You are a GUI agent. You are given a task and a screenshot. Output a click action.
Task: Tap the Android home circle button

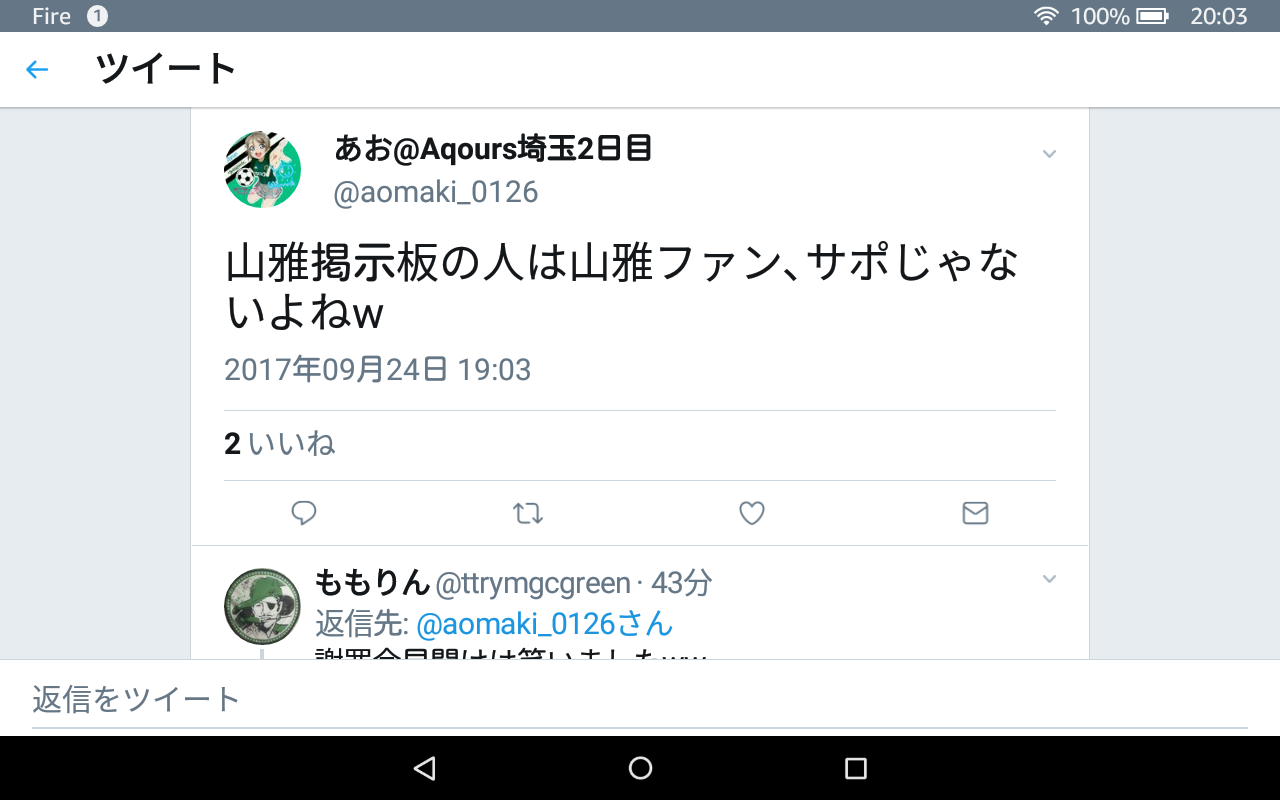640,768
